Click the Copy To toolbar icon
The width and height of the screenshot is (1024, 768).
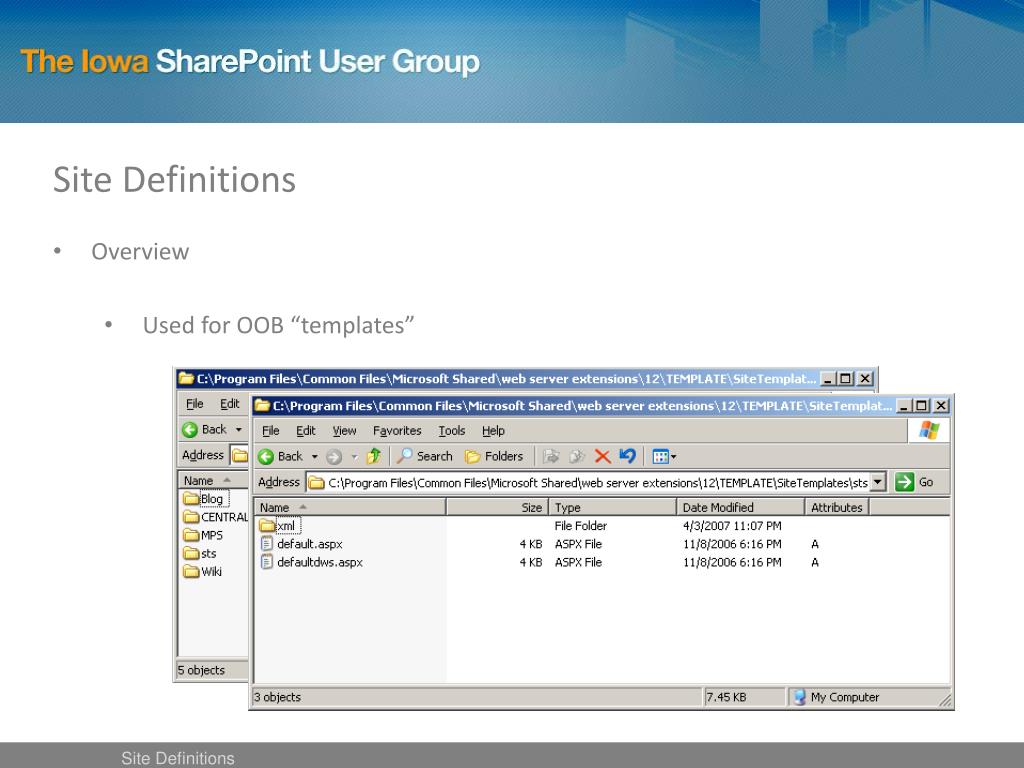577,456
